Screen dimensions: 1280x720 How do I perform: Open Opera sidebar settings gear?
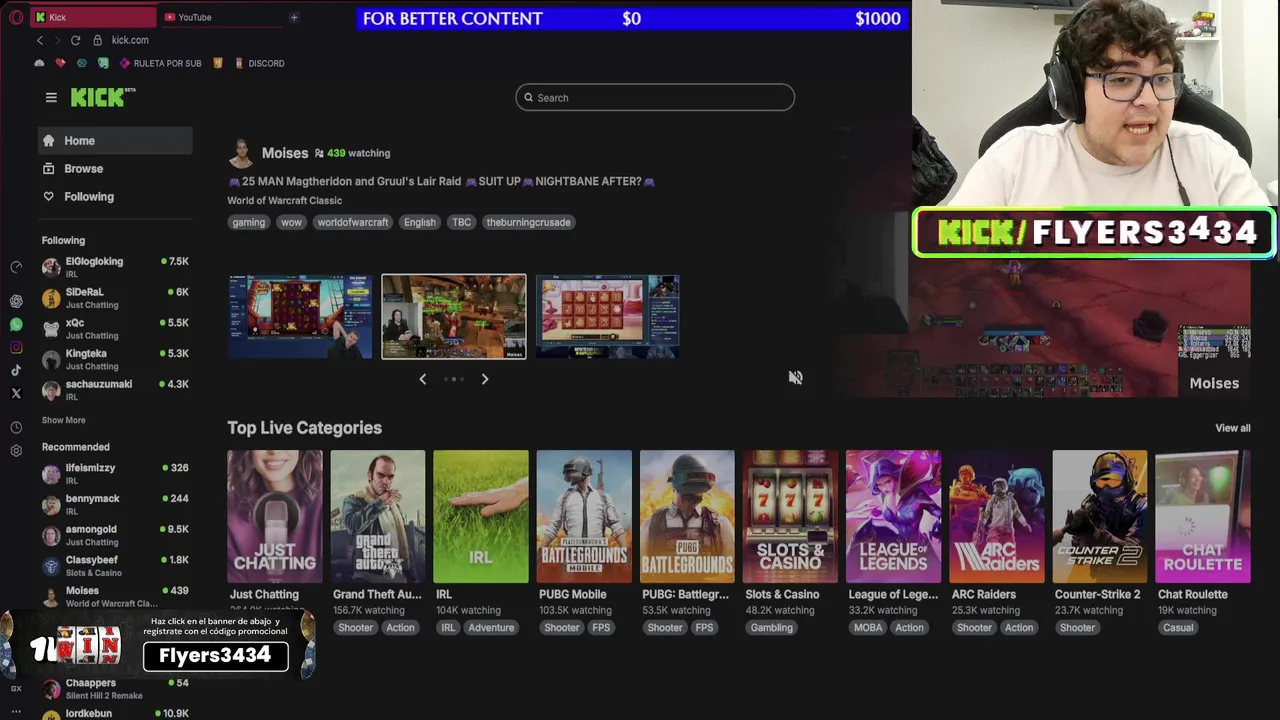click(16, 451)
